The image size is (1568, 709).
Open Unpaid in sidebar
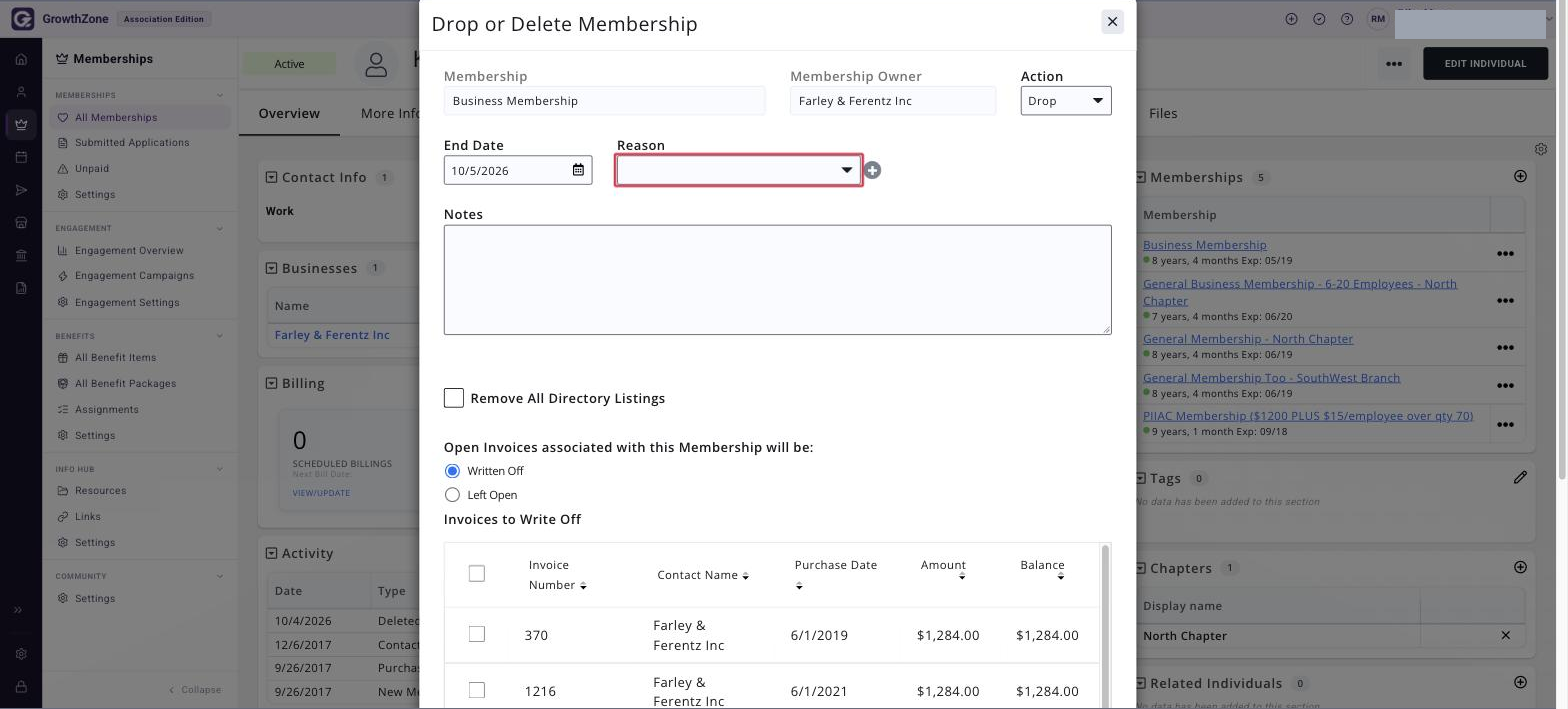point(92,169)
